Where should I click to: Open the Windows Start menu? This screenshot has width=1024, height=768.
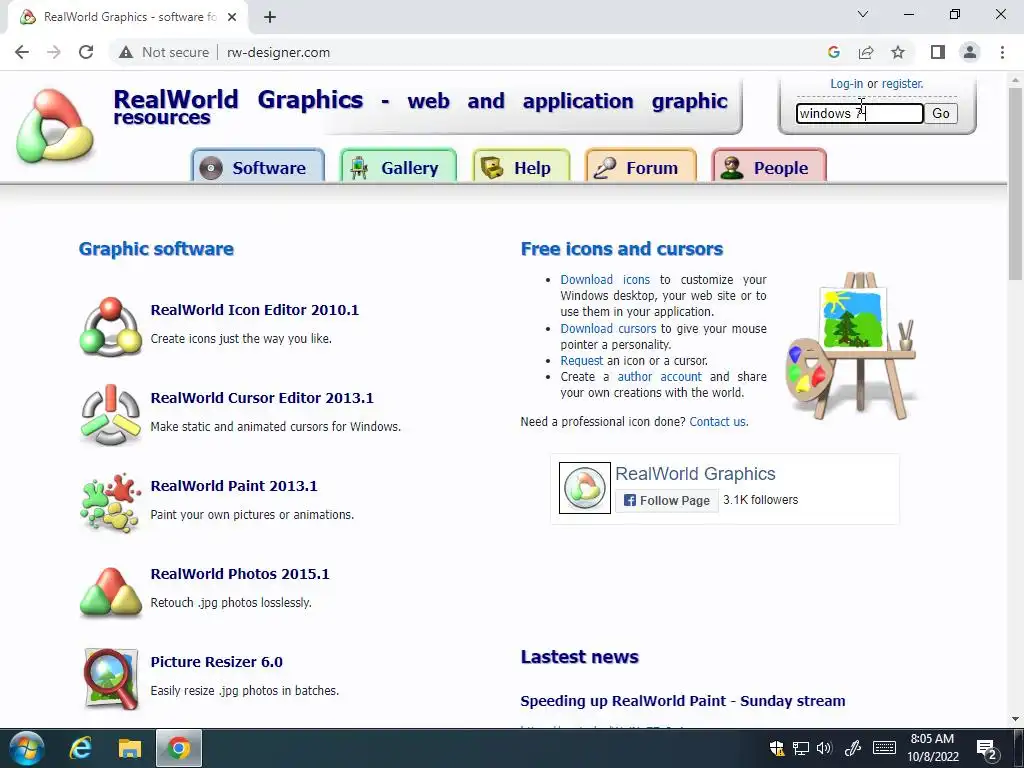pyautogui.click(x=27, y=748)
